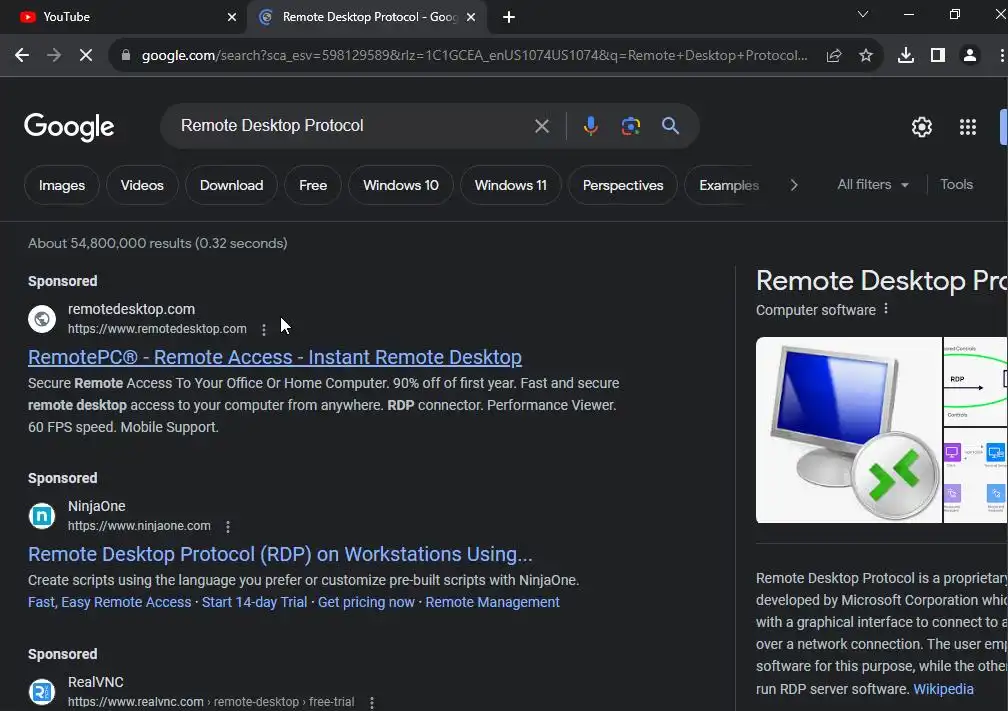Open search Tools
This screenshot has height=711, width=1008.
tap(956, 184)
